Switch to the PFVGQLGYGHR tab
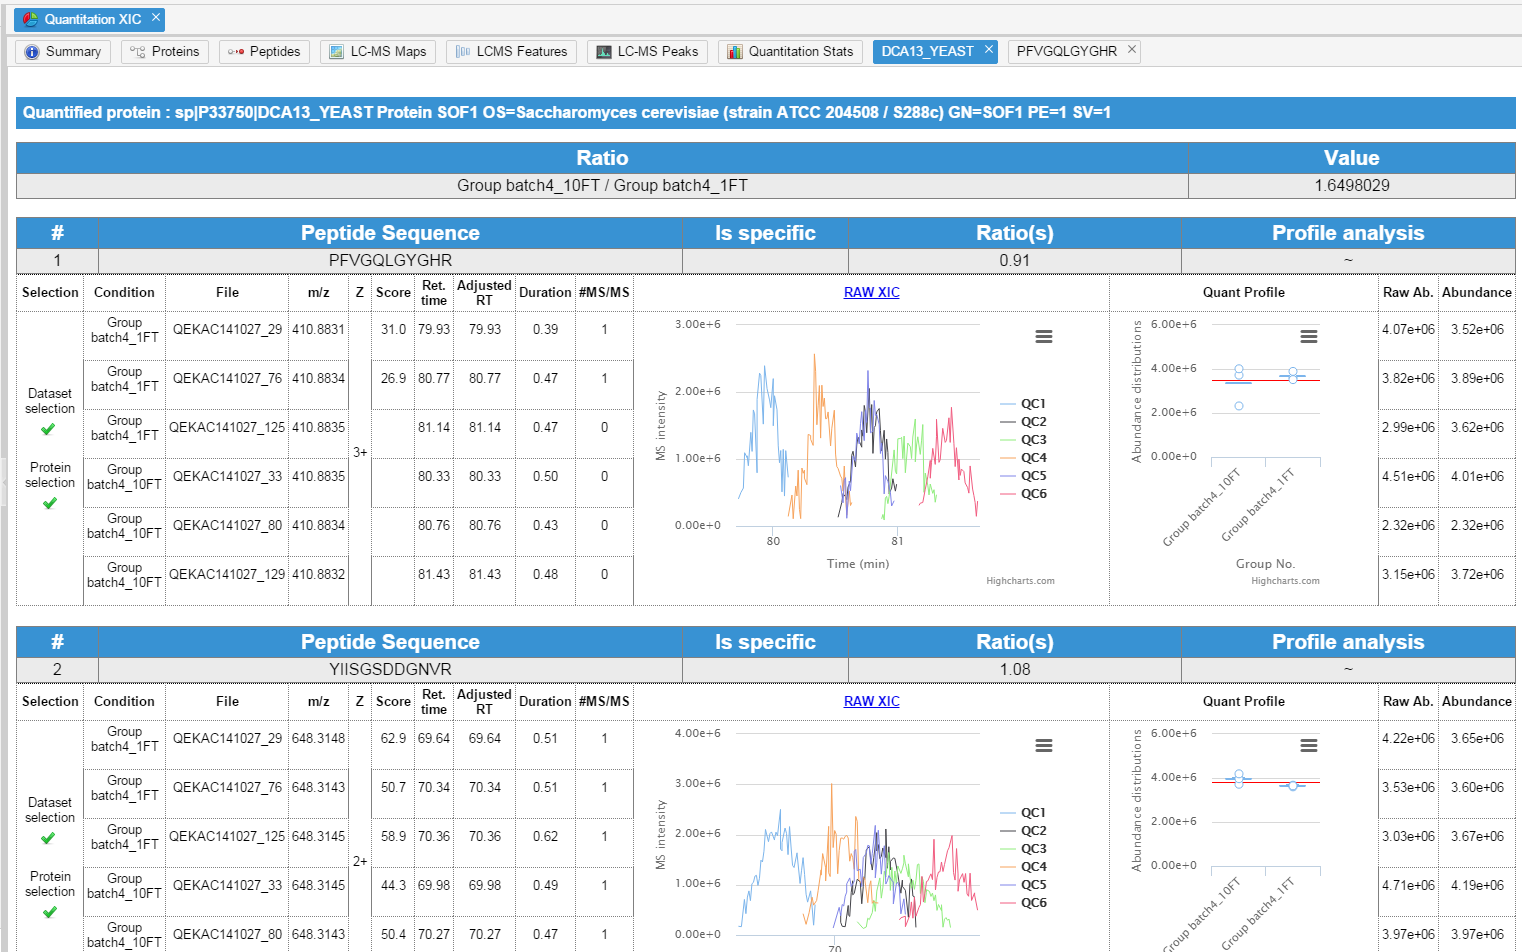 tap(1066, 52)
